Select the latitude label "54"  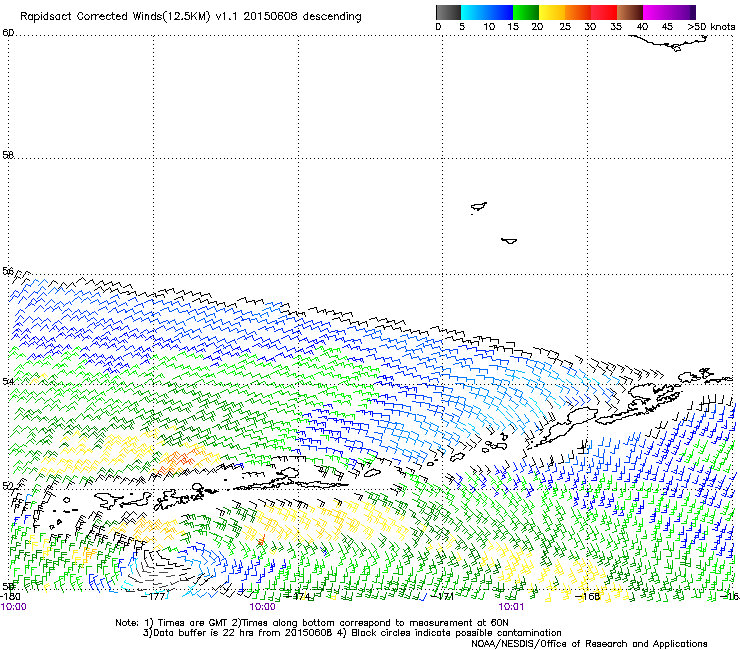[8, 381]
